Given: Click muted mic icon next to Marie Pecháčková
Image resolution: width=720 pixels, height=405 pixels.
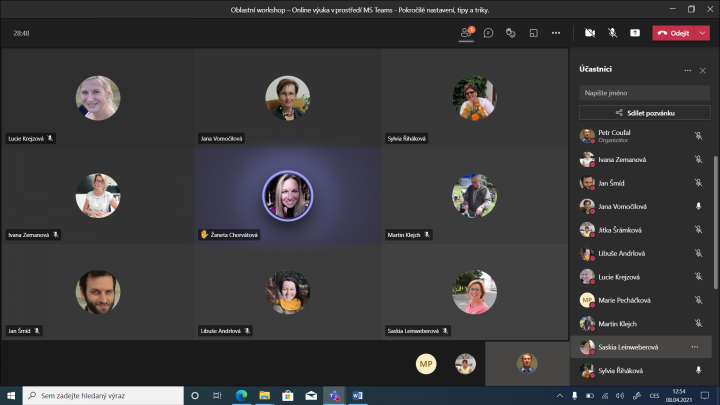Looking at the screenshot, I should (x=698, y=300).
